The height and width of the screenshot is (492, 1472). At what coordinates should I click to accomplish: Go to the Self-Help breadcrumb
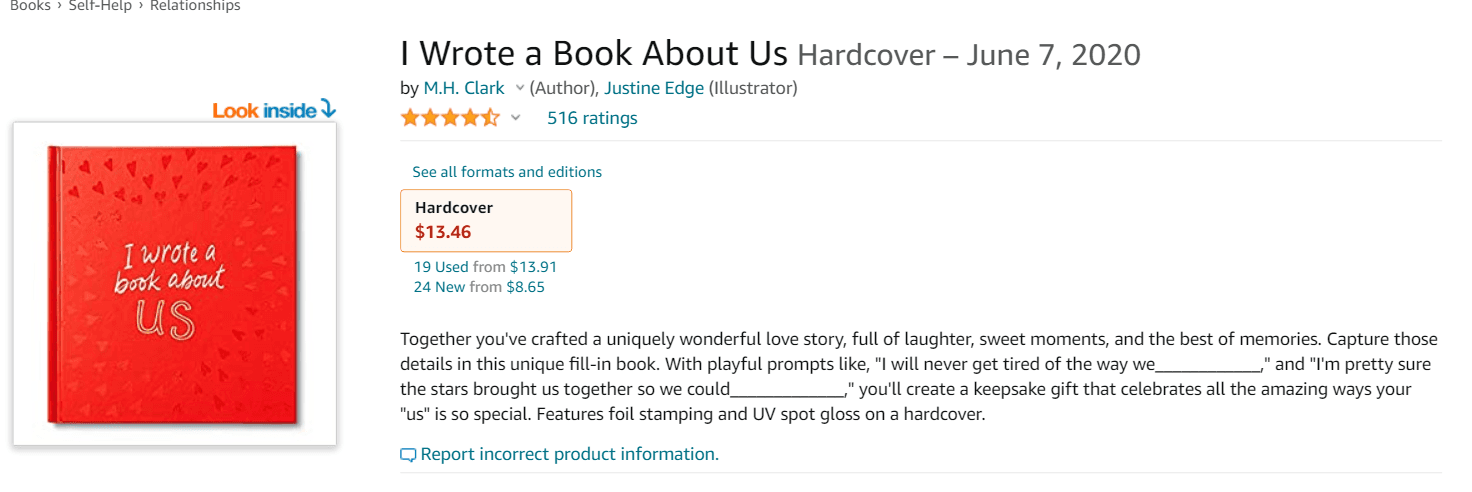[x=101, y=6]
